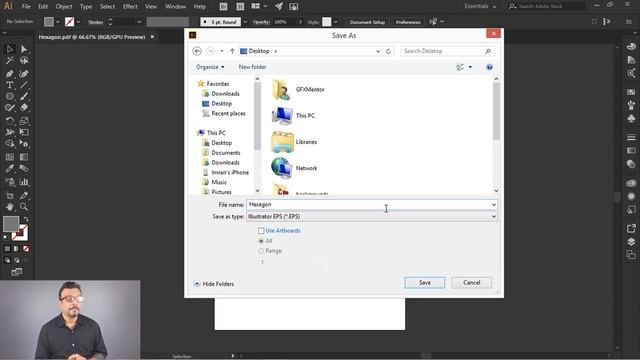Open the Edit menu
The image size is (640, 360).
click(x=43, y=7)
